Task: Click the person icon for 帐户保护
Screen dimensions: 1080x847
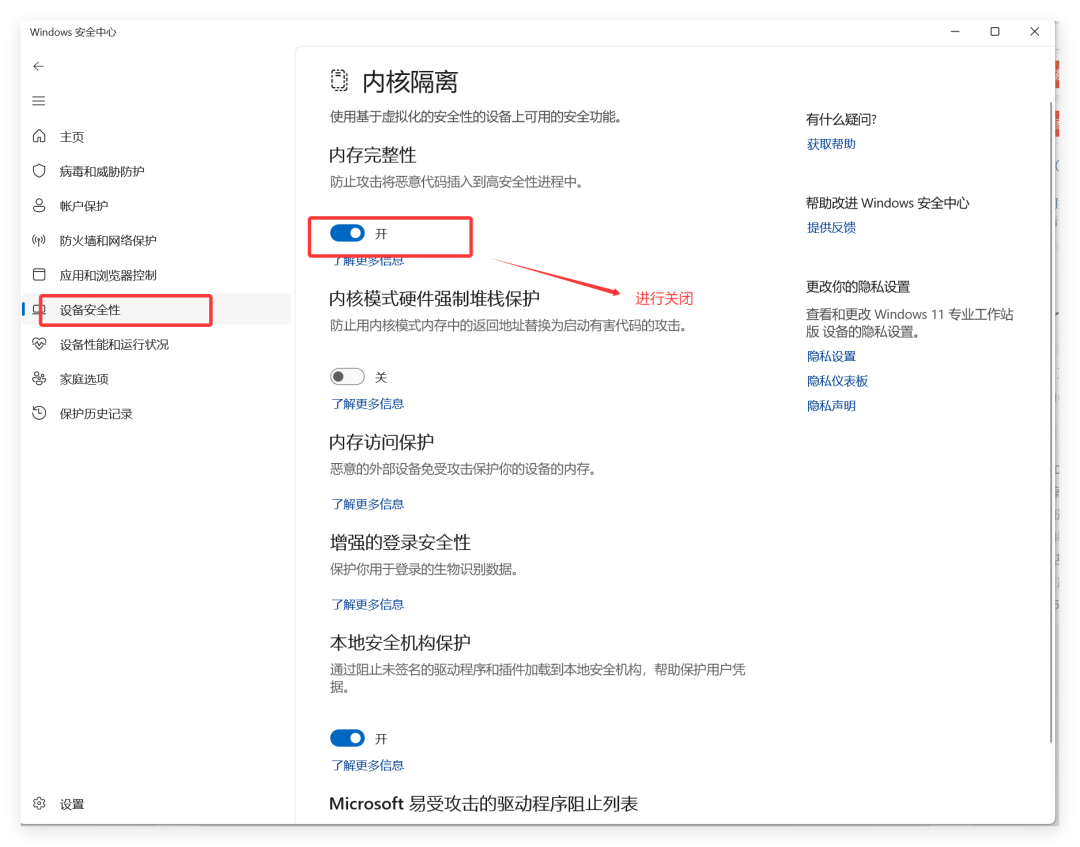Action: [x=39, y=205]
